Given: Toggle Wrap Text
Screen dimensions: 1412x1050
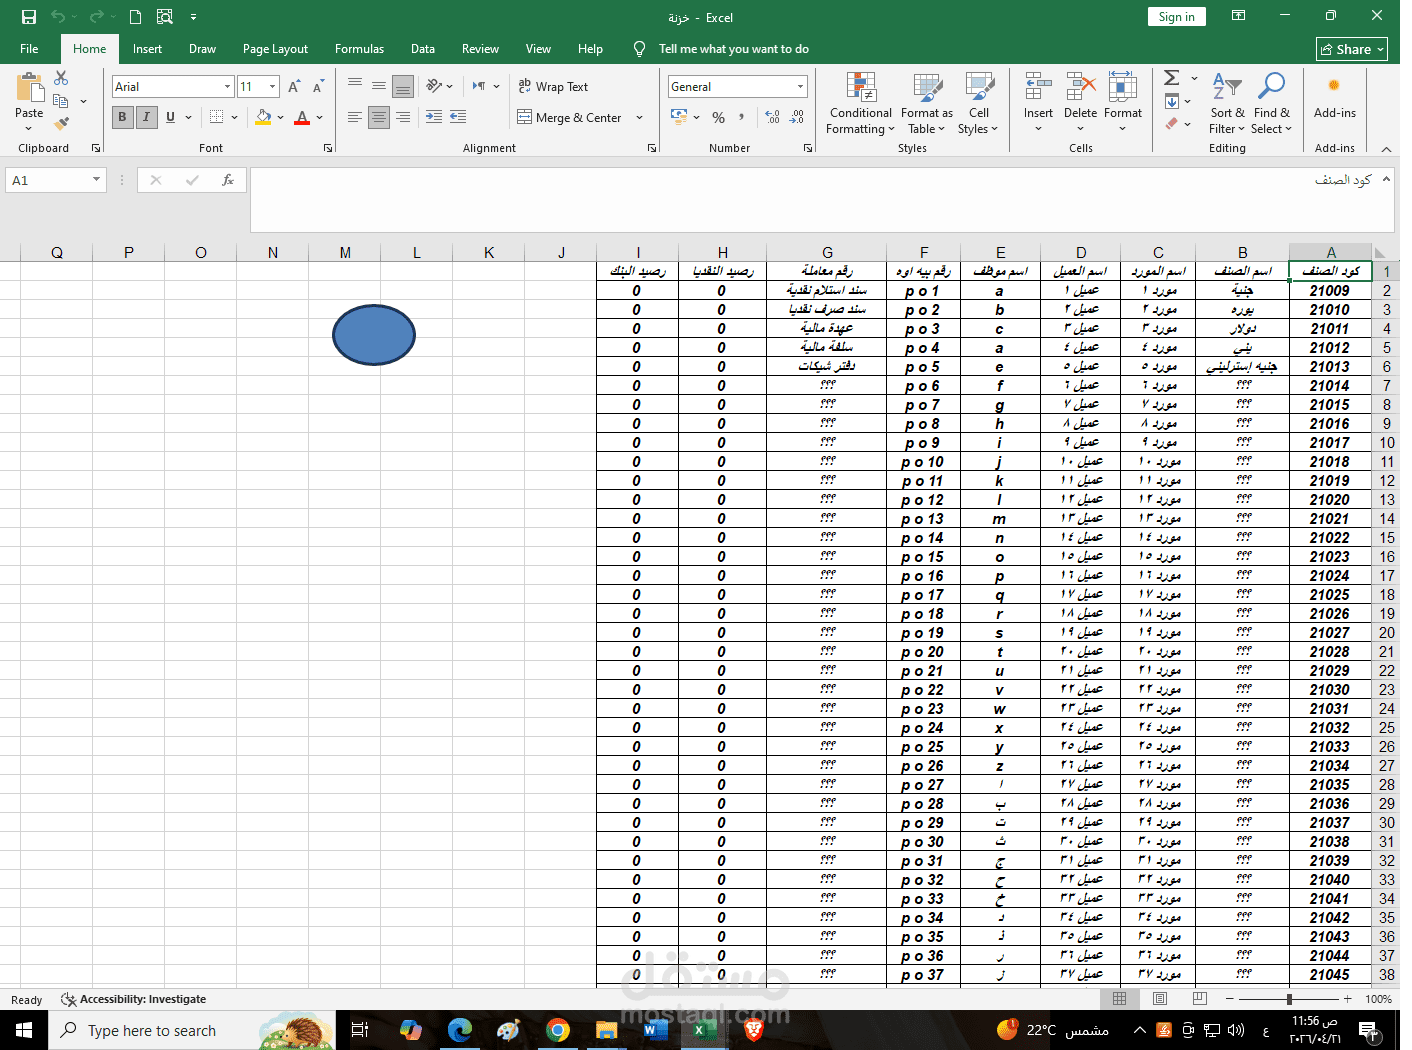Looking at the screenshot, I should click(553, 87).
